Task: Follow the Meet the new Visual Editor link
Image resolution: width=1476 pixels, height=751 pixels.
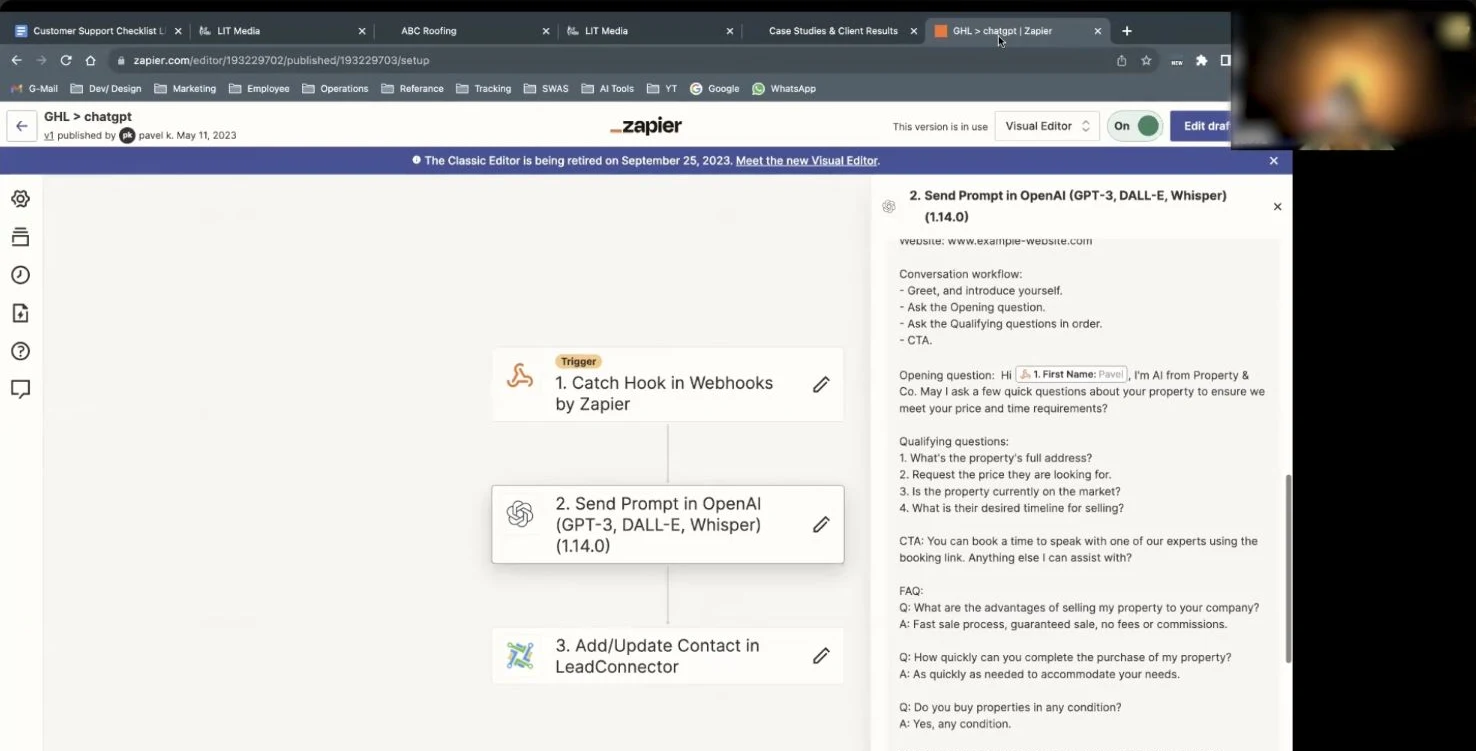Action: point(807,161)
